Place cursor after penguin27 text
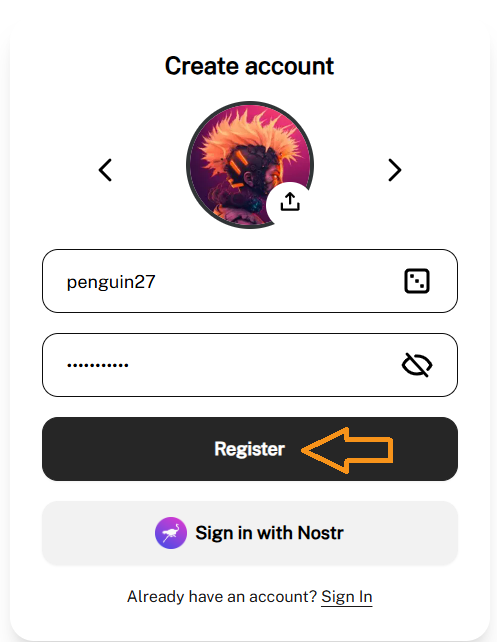 (x=157, y=282)
